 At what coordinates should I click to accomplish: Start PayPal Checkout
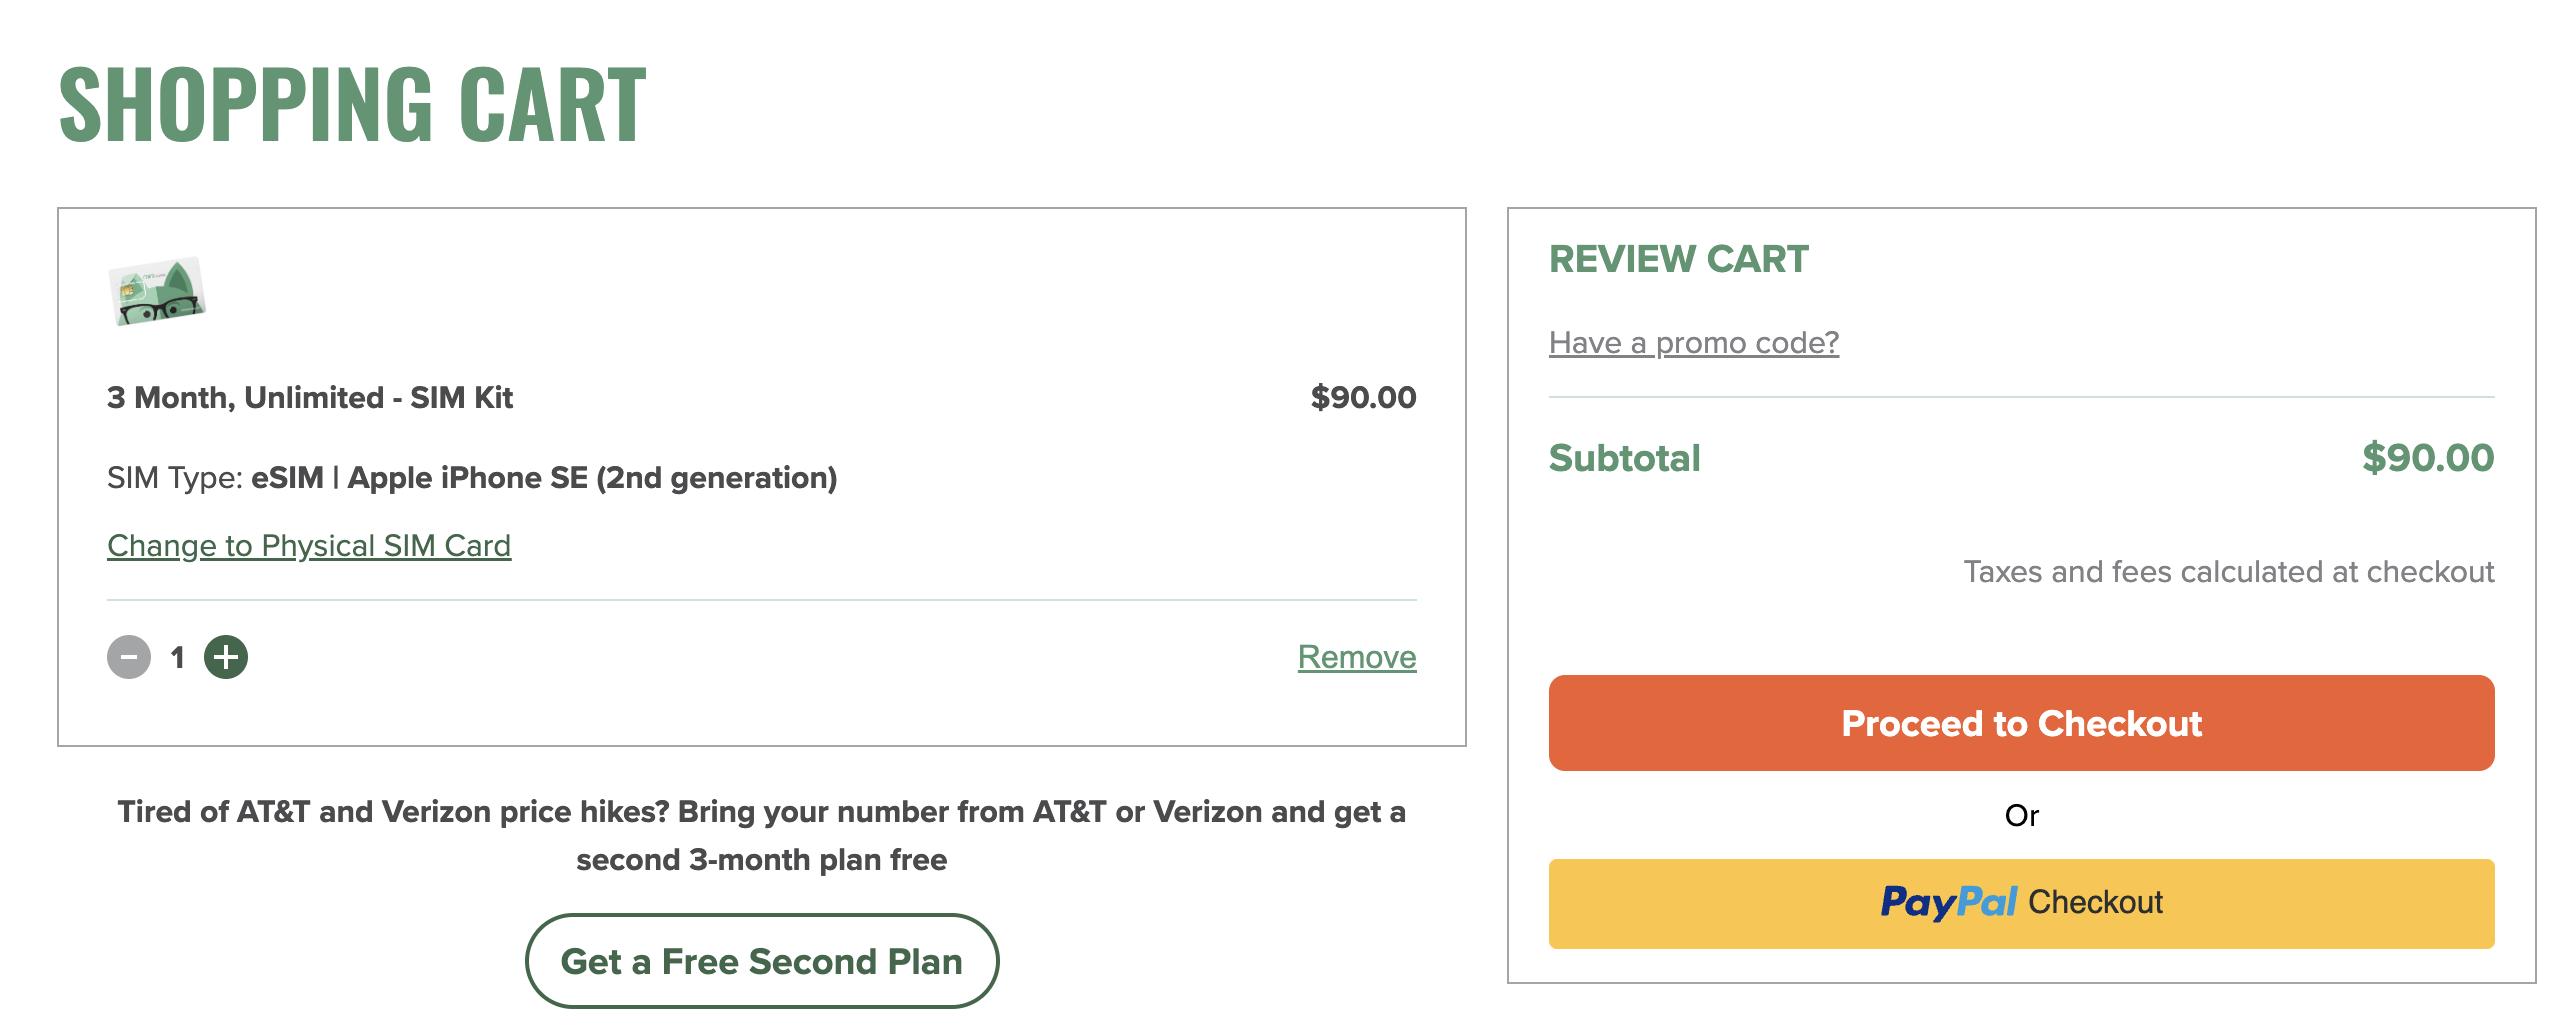(x=2022, y=902)
